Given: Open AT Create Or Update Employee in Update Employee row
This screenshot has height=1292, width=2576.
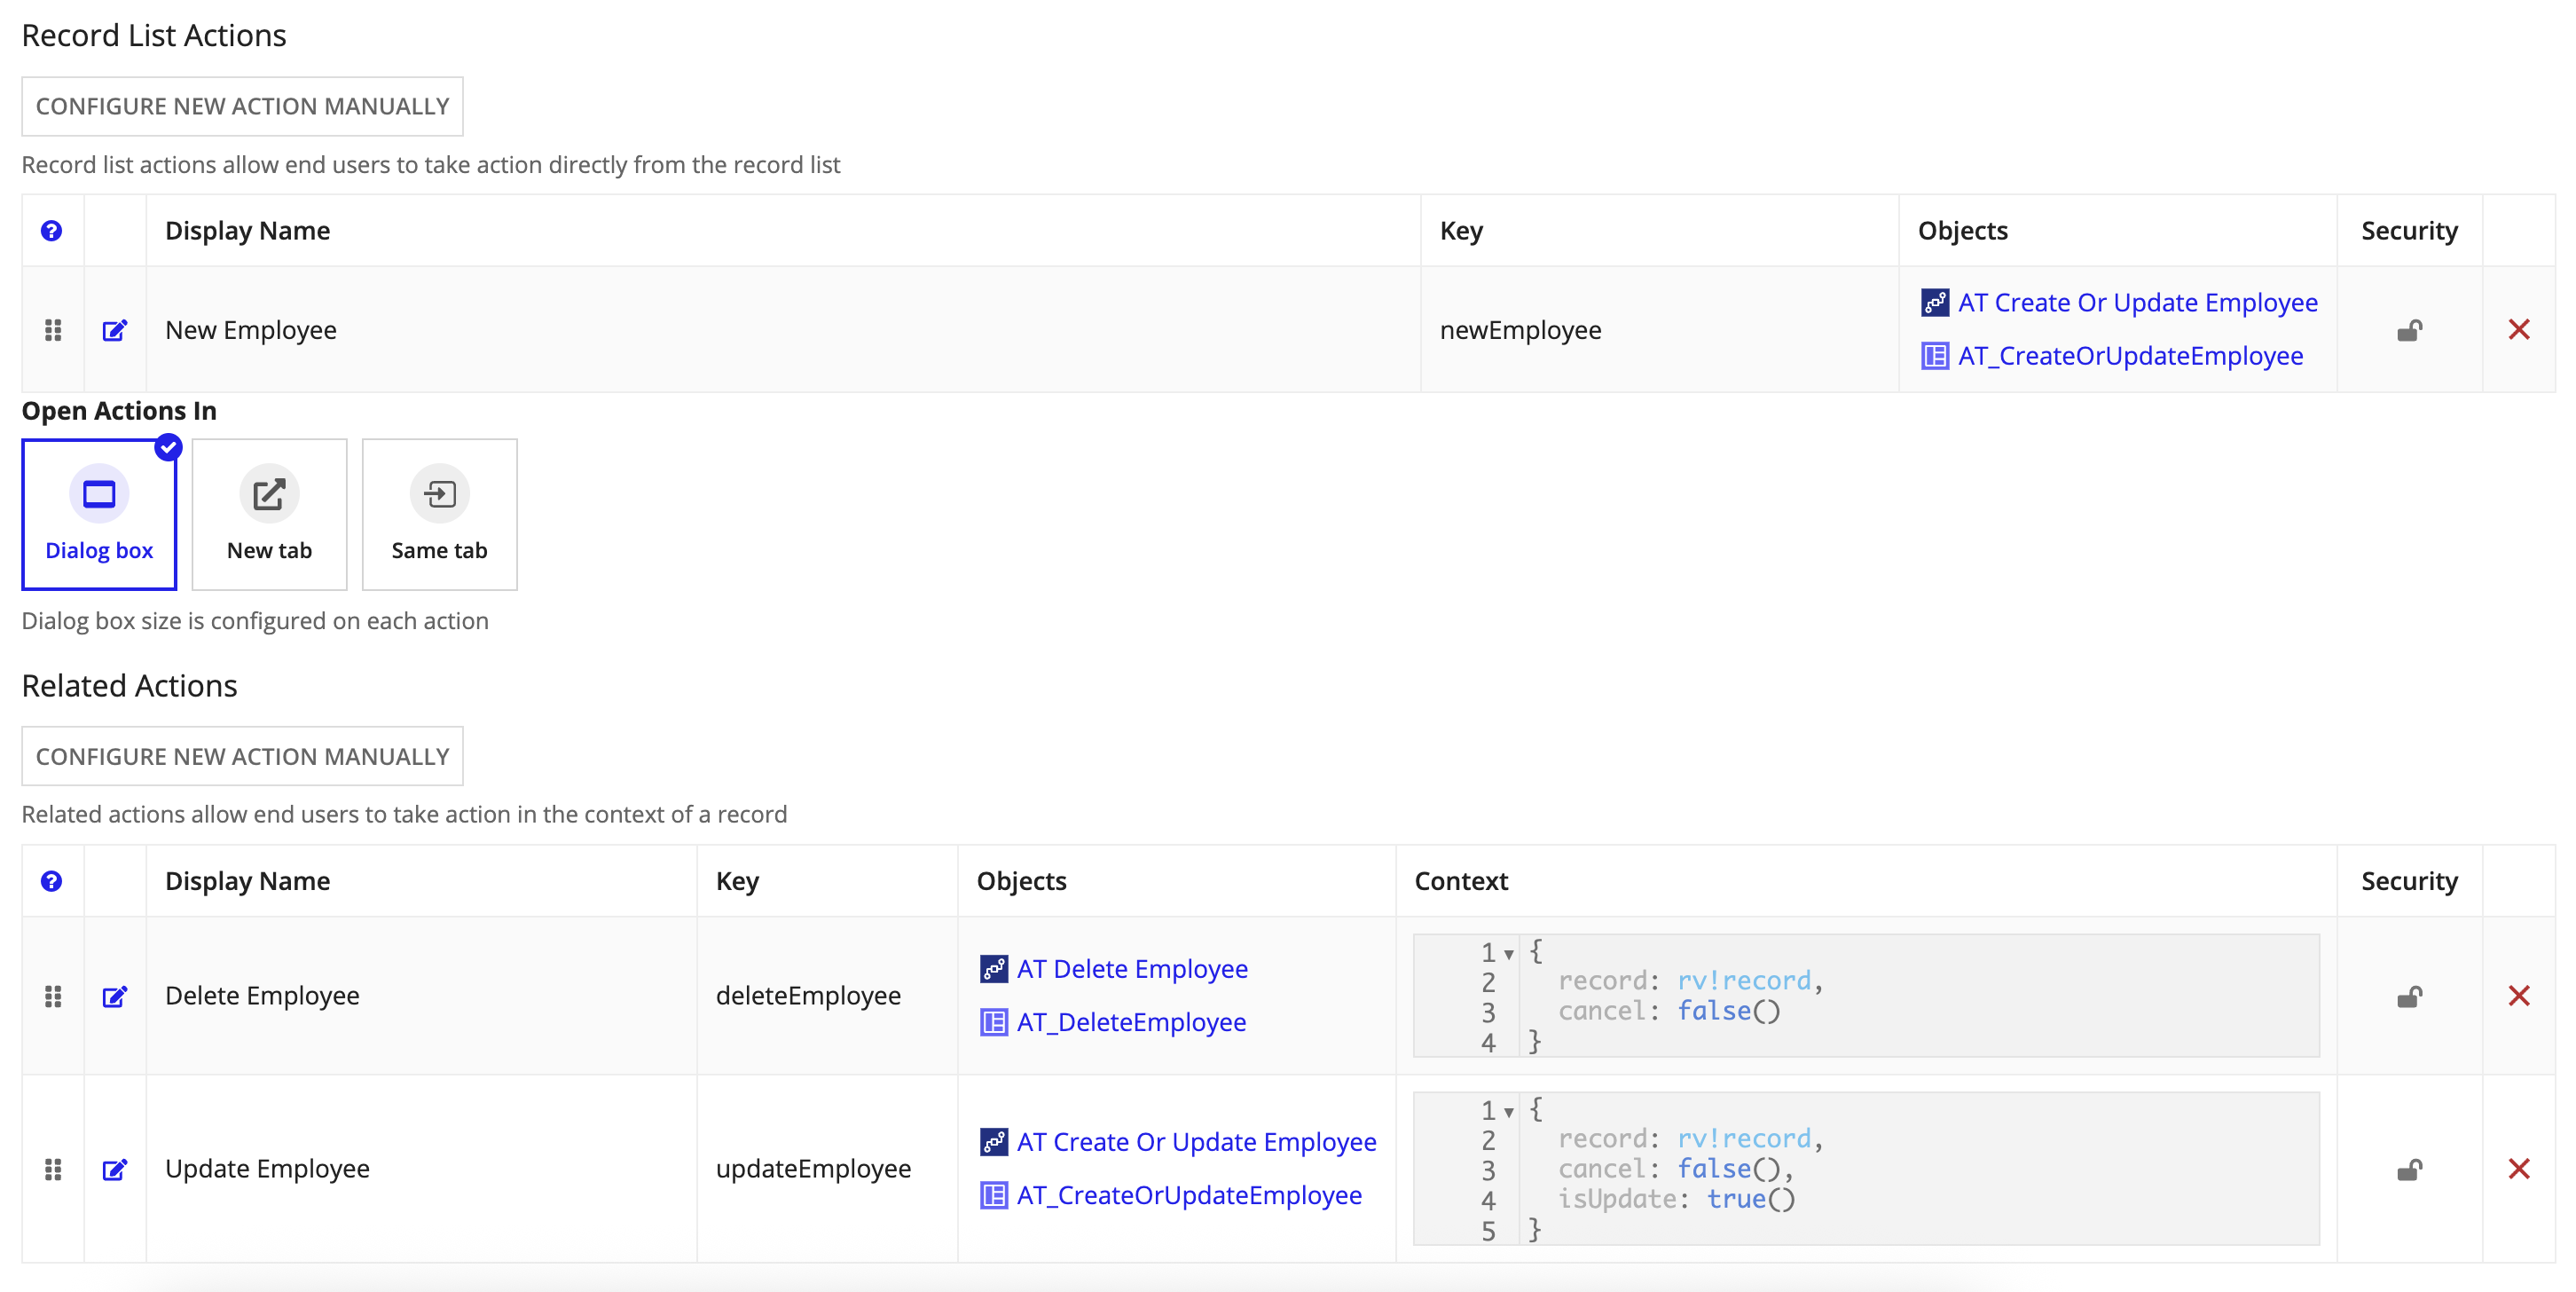Looking at the screenshot, I should pyautogui.click(x=1196, y=1142).
